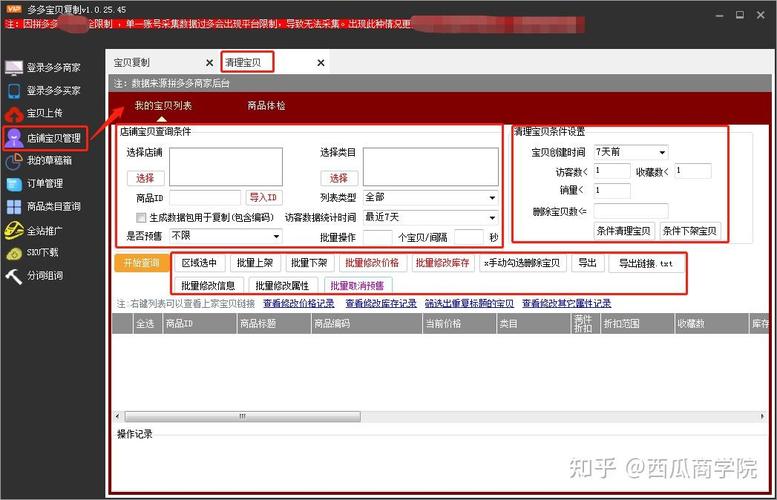Click the 全站推广 icon
This screenshot has height=500, width=777.
click(x=14, y=230)
